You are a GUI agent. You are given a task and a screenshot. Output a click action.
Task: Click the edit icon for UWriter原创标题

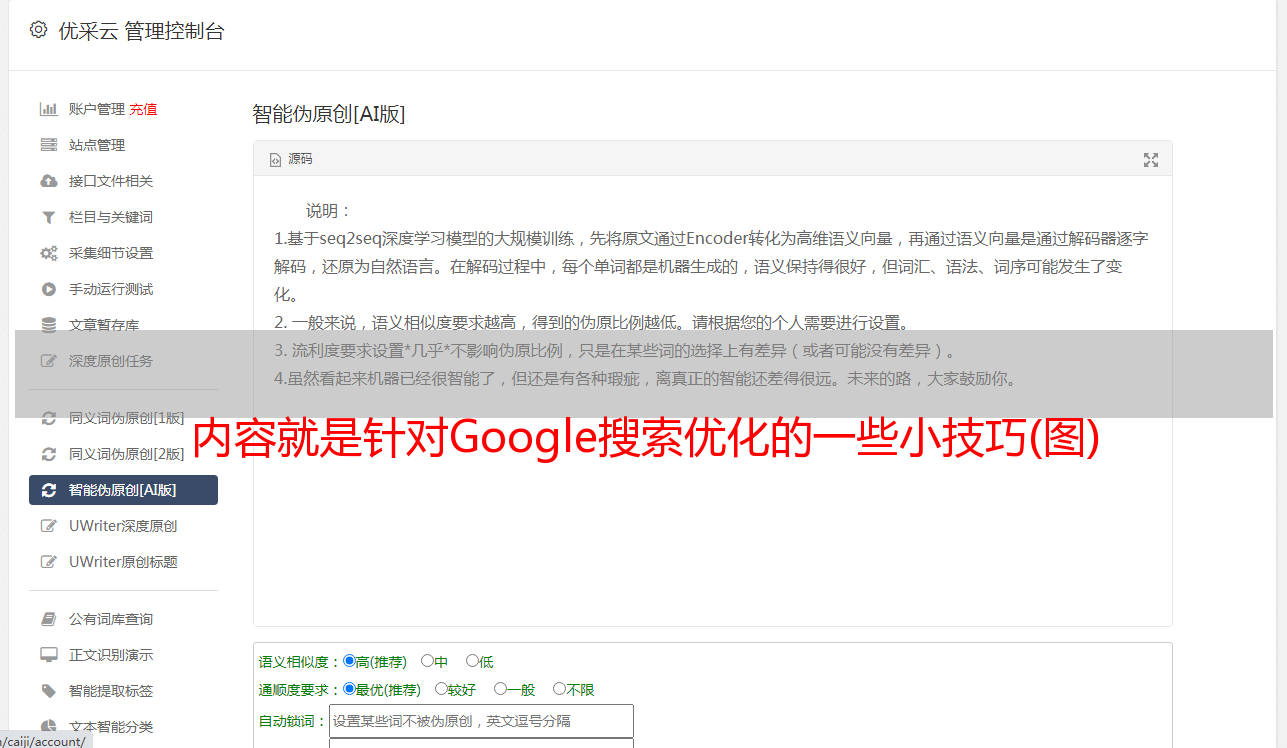(48, 562)
